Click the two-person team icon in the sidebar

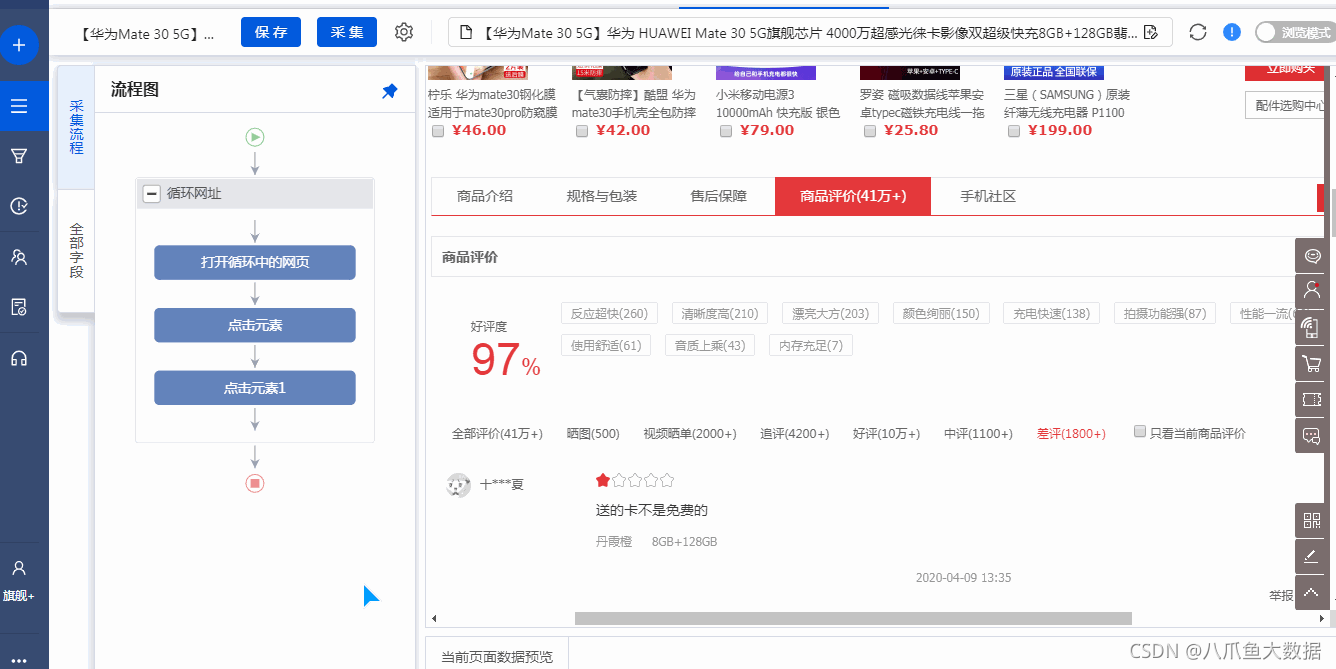point(19,257)
